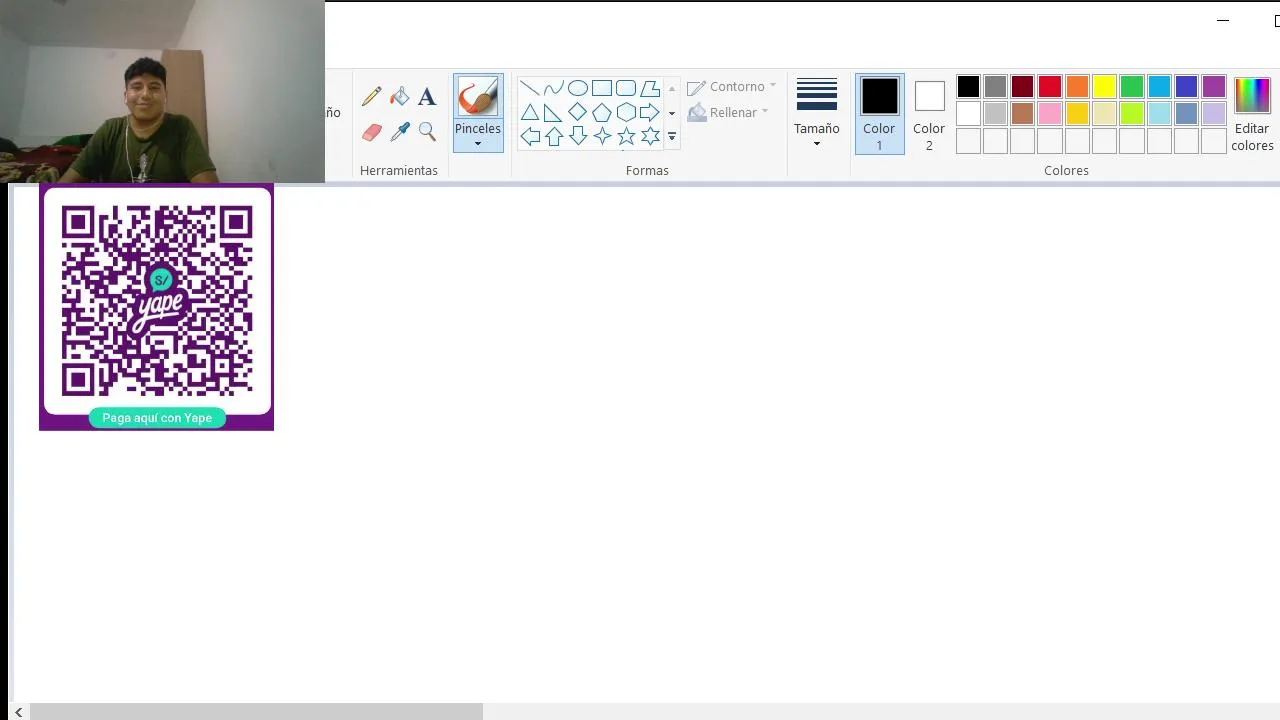Pick the orange color swatch
Viewport: 1280px width, 720px height.
pyautogui.click(x=1077, y=87)
